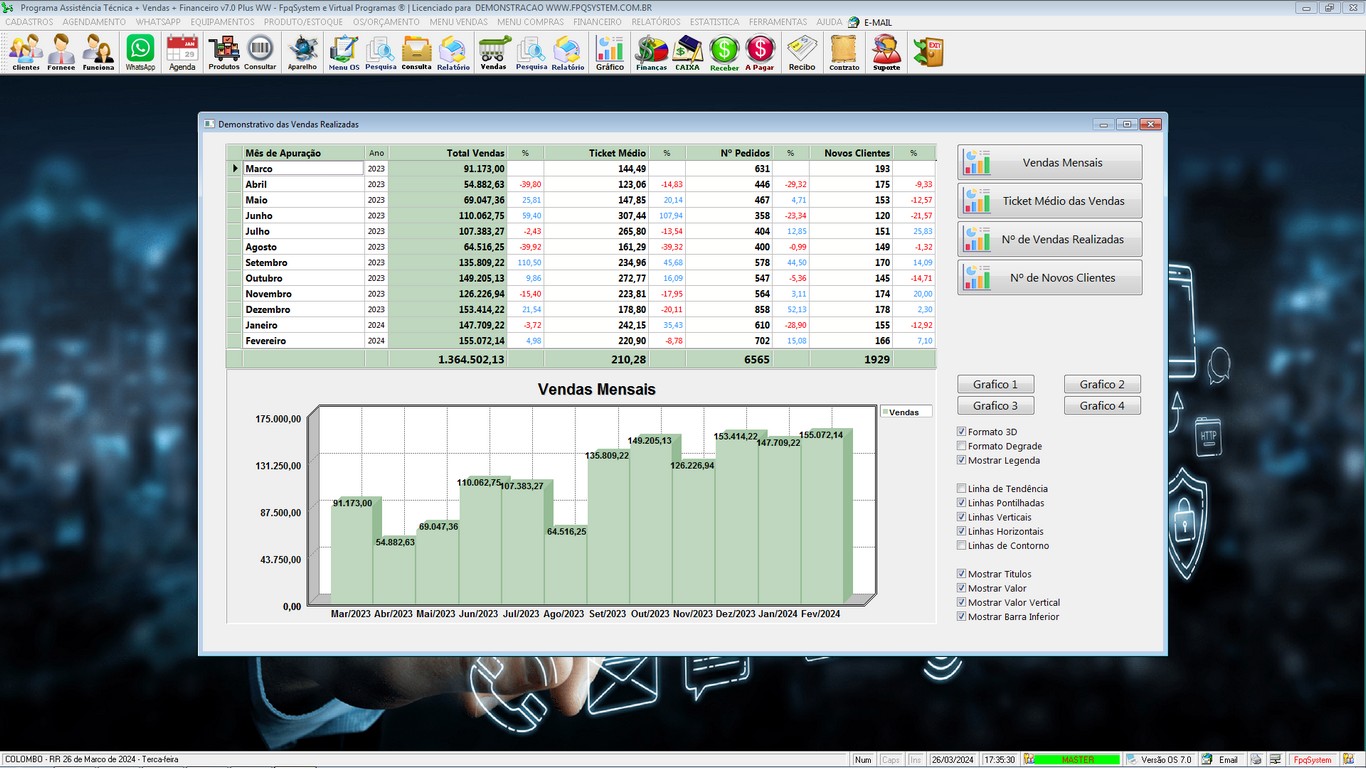Open the Fornece suppliers icon
The image size is (1366, 768).
[61, 52]
